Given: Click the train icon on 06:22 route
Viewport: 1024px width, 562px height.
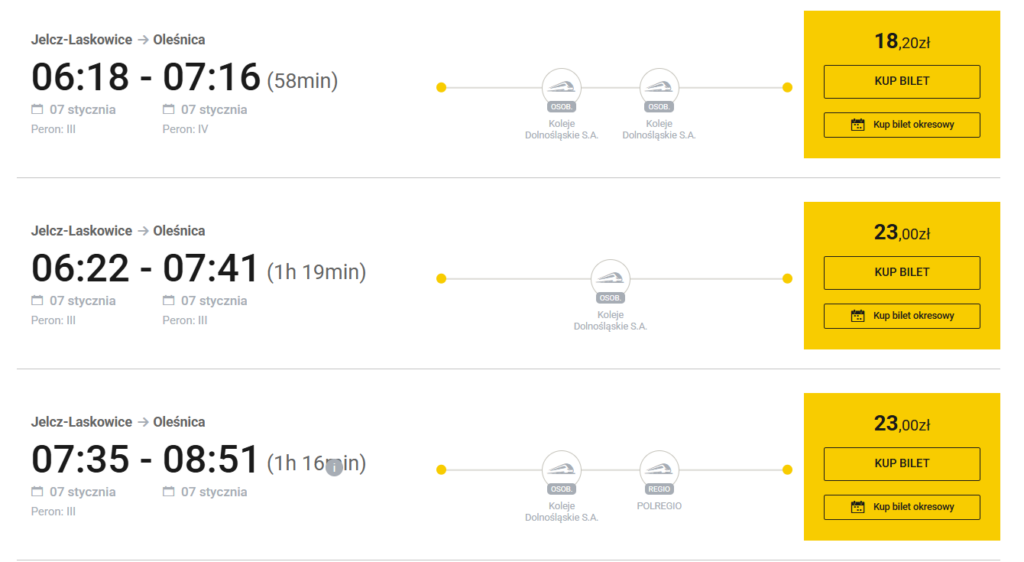Looking at the screenshot, I should (x=610, y=278).
